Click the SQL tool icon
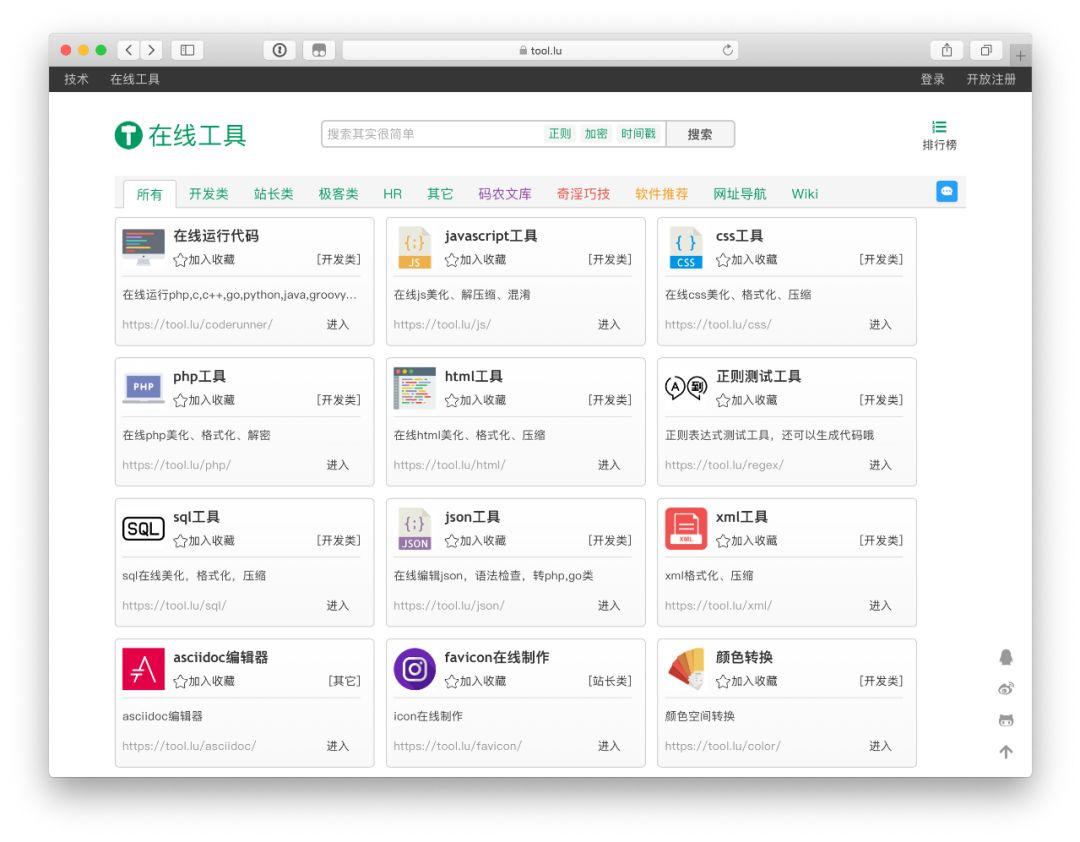 point(143,528)
